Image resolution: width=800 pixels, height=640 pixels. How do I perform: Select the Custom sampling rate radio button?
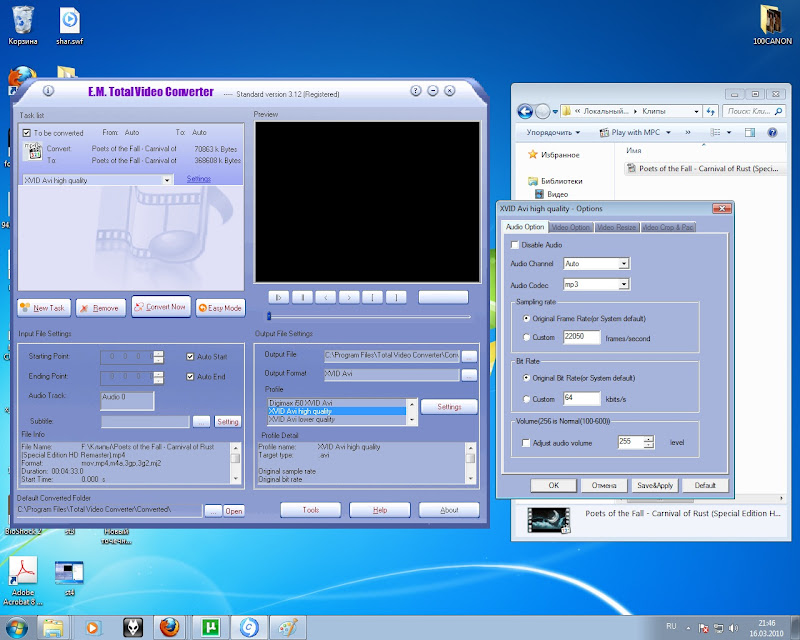tap(526, 338)
